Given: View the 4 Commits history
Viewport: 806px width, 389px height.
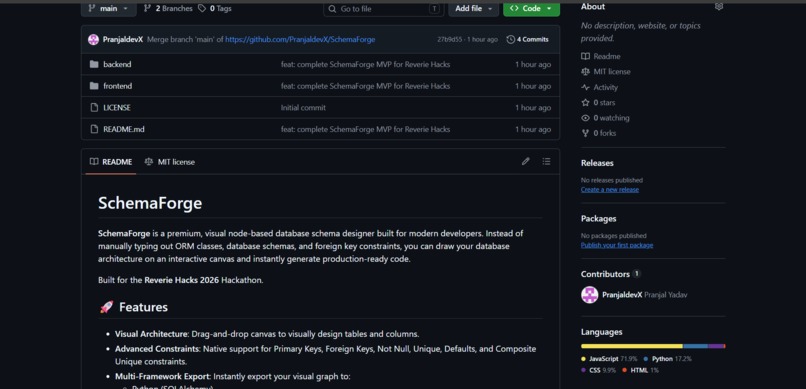Looking at the screenshot, I should coord(527,40).
